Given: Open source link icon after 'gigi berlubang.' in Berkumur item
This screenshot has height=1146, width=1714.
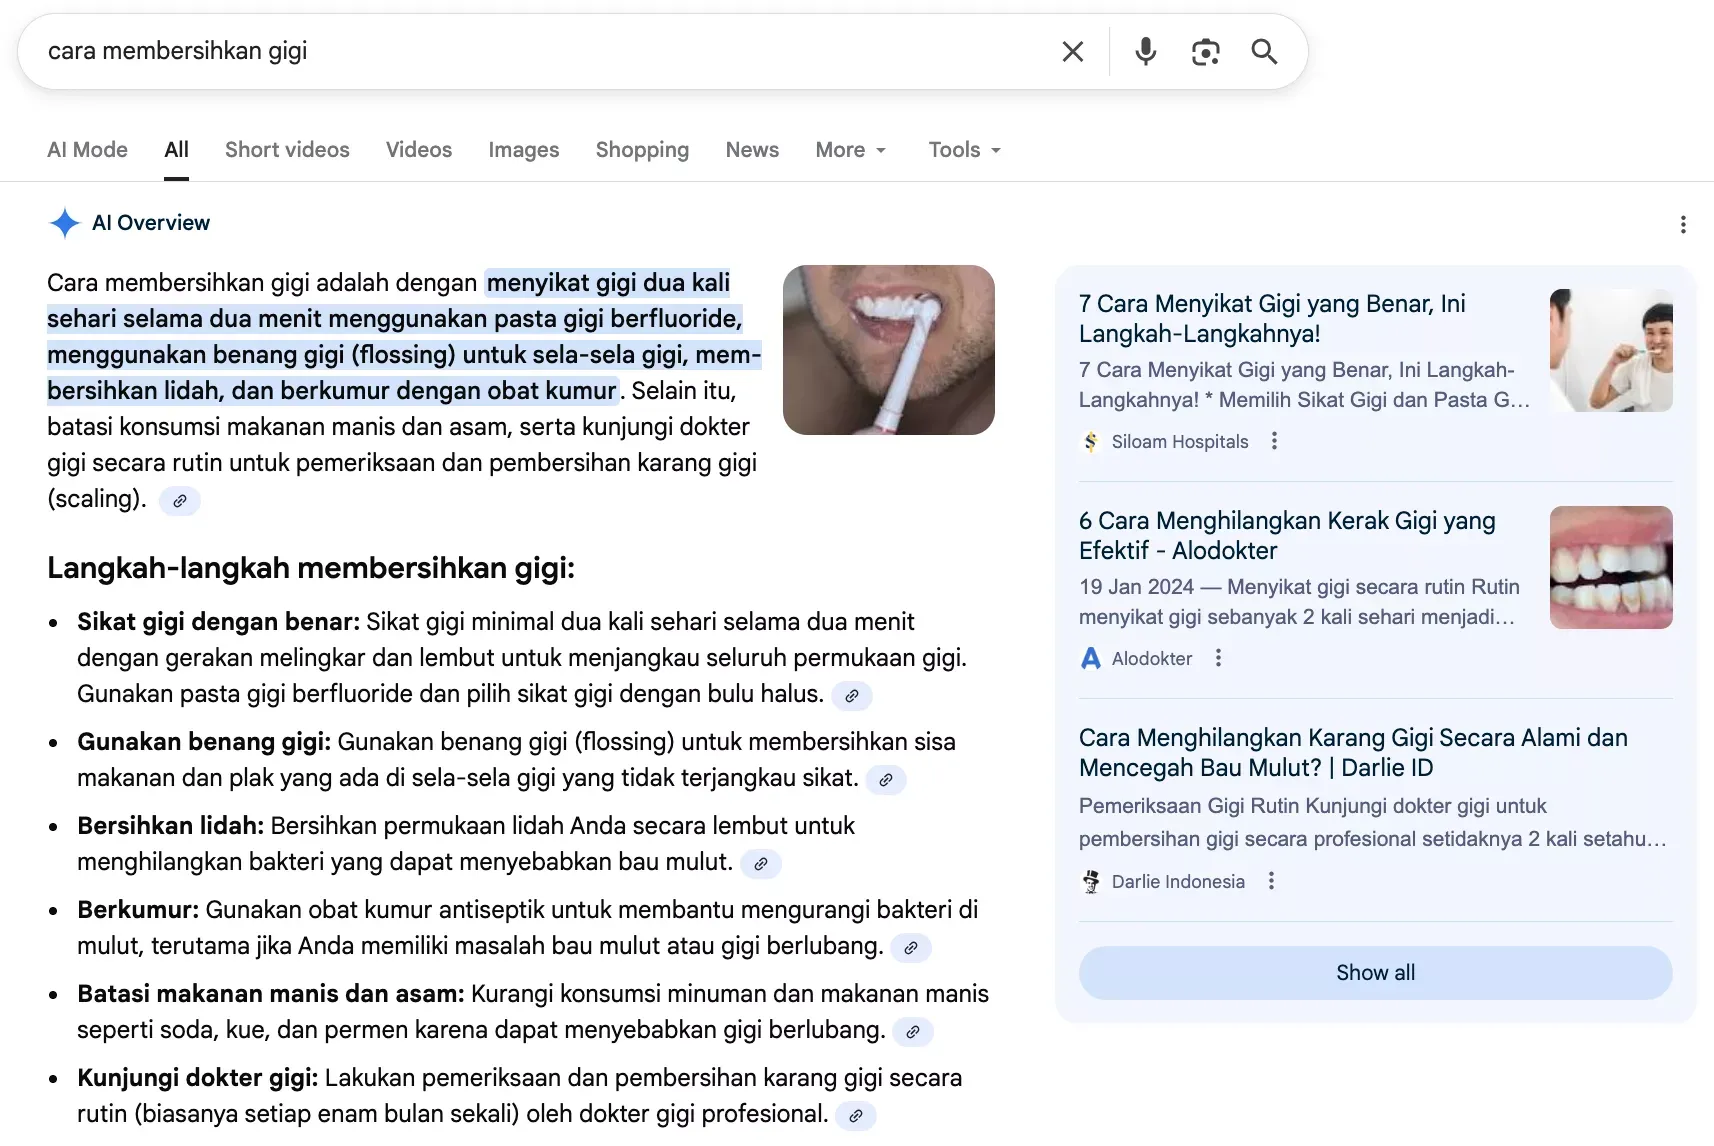Looking at the screenshot, I should (x=911, y=948).
